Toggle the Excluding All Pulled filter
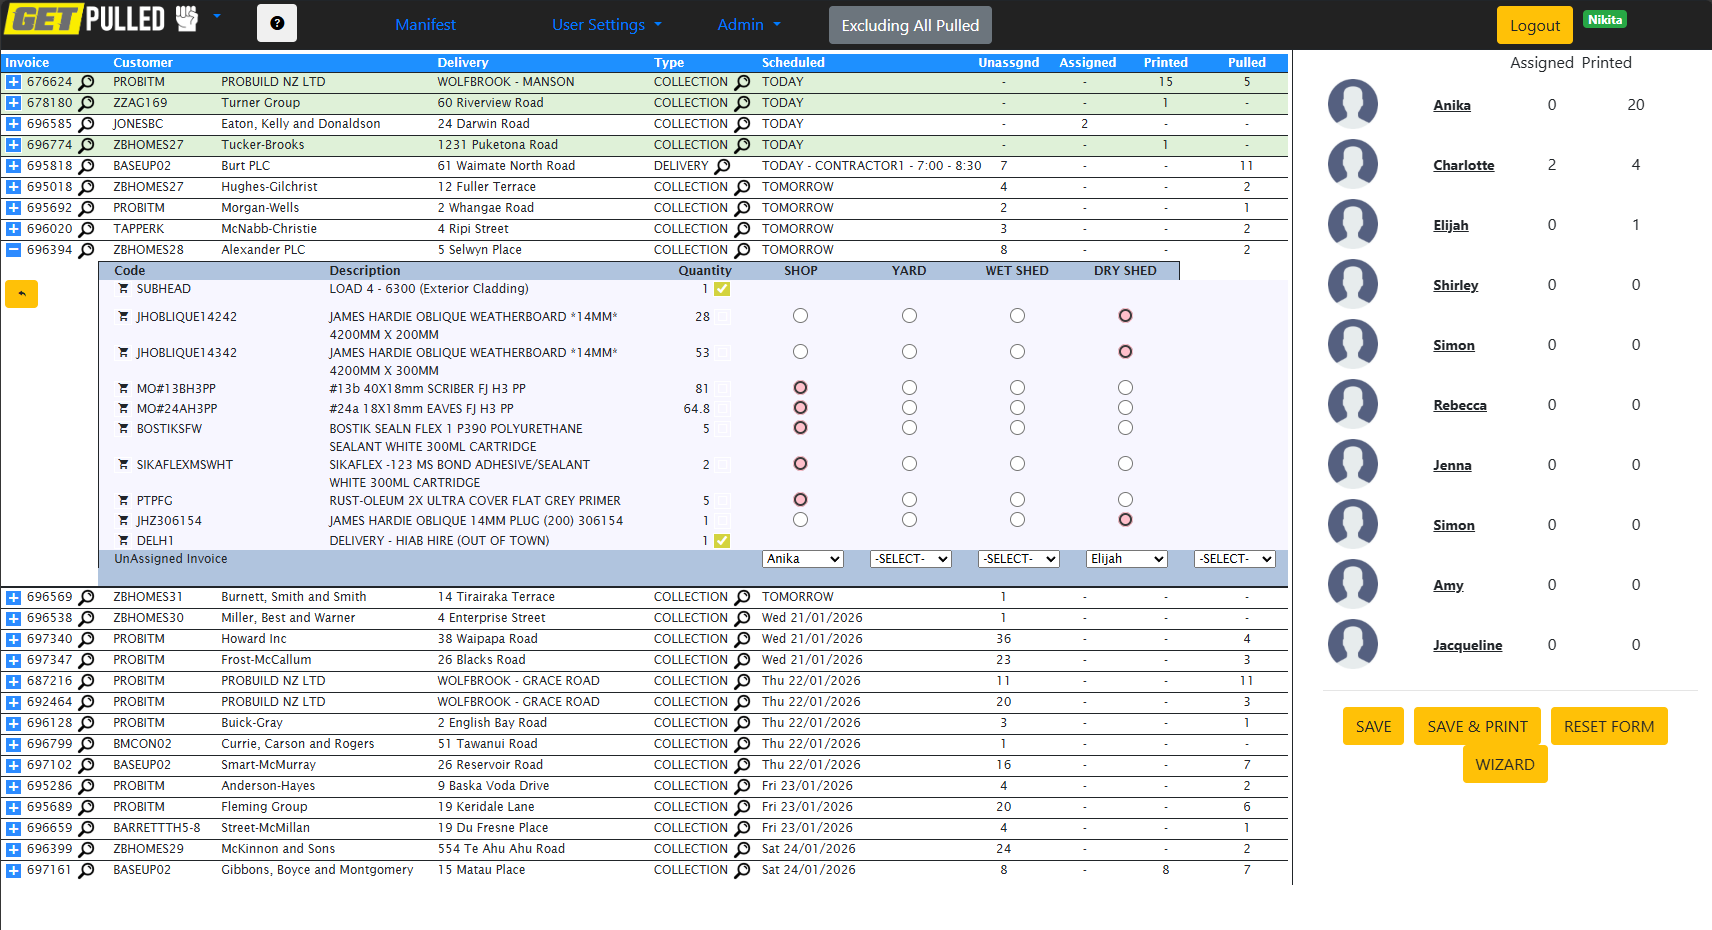Screen dimensions: 1712x930 [x=909, y=24]
